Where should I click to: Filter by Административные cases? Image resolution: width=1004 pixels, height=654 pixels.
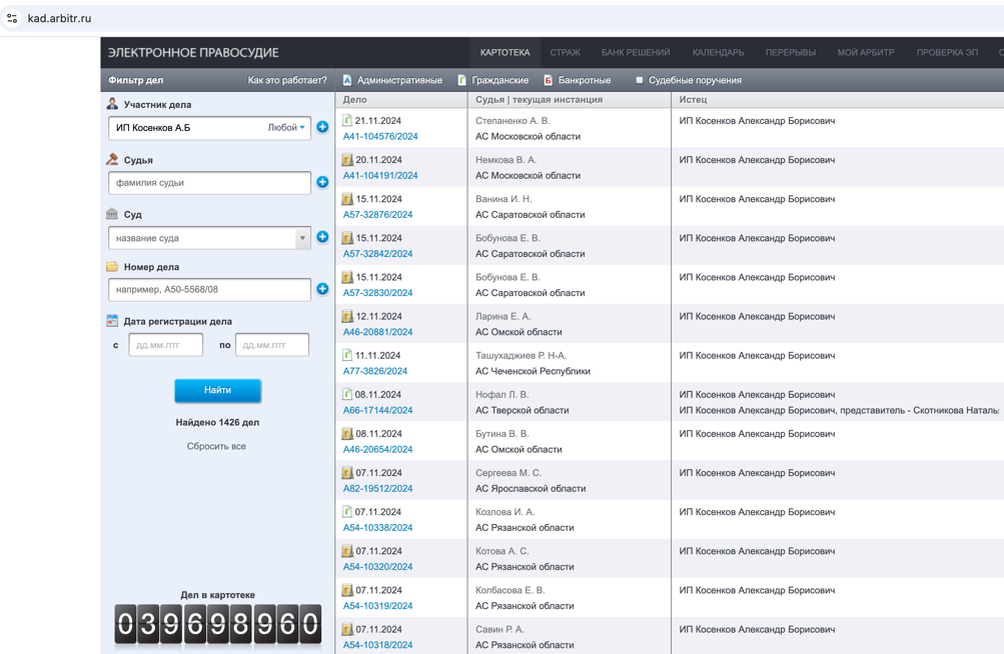click(x=393, y=80)
